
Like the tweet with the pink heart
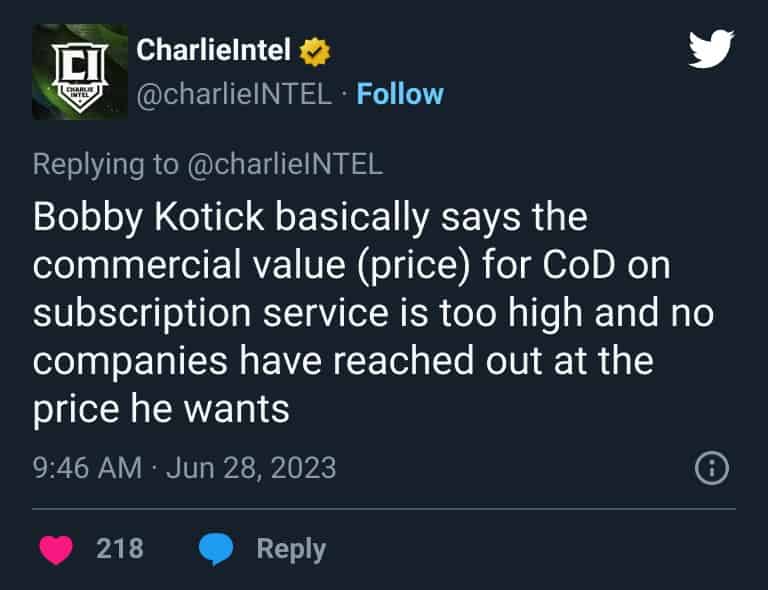tap(56, 549)
